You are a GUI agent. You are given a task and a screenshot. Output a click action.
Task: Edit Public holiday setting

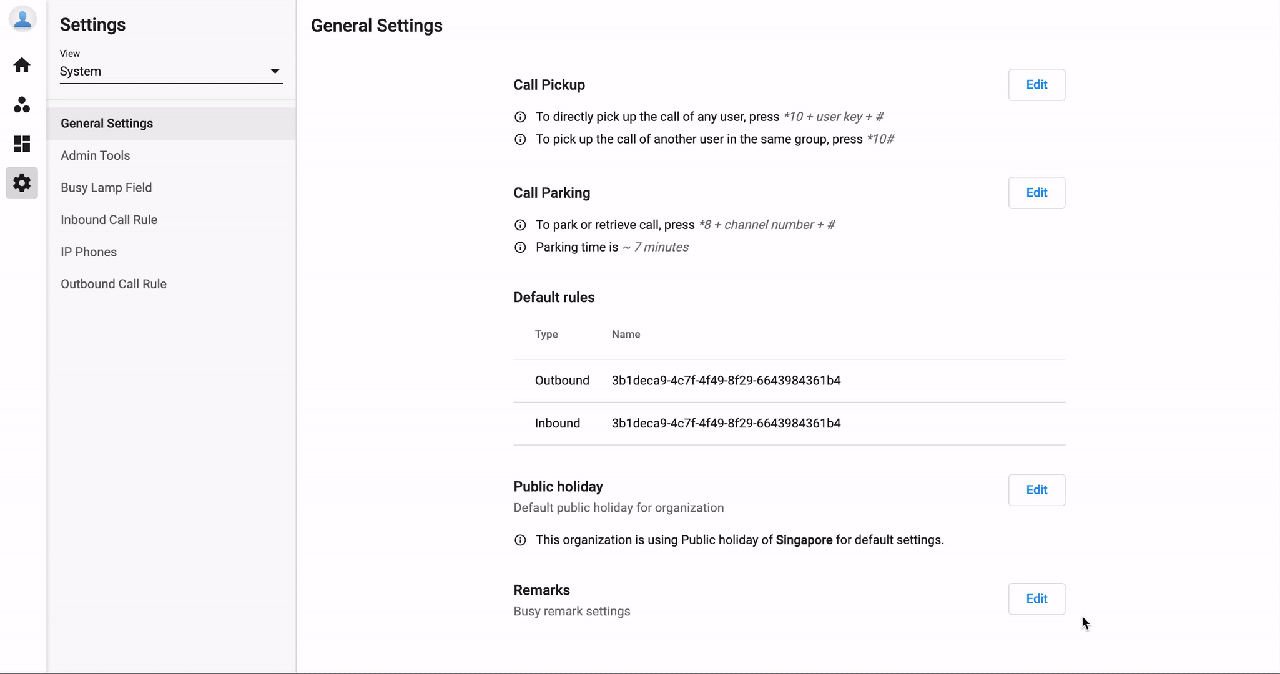1037,490
